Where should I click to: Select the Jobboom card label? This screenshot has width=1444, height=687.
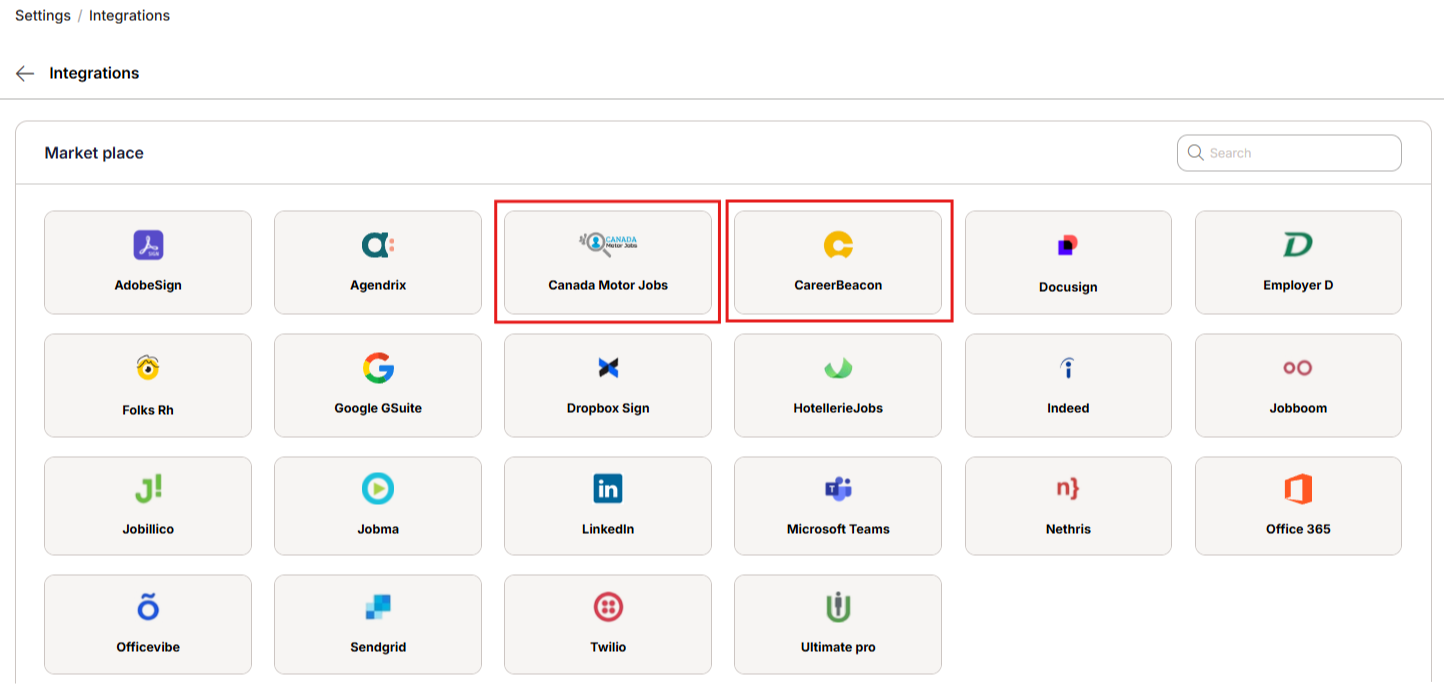click(x=1298, y=408)
